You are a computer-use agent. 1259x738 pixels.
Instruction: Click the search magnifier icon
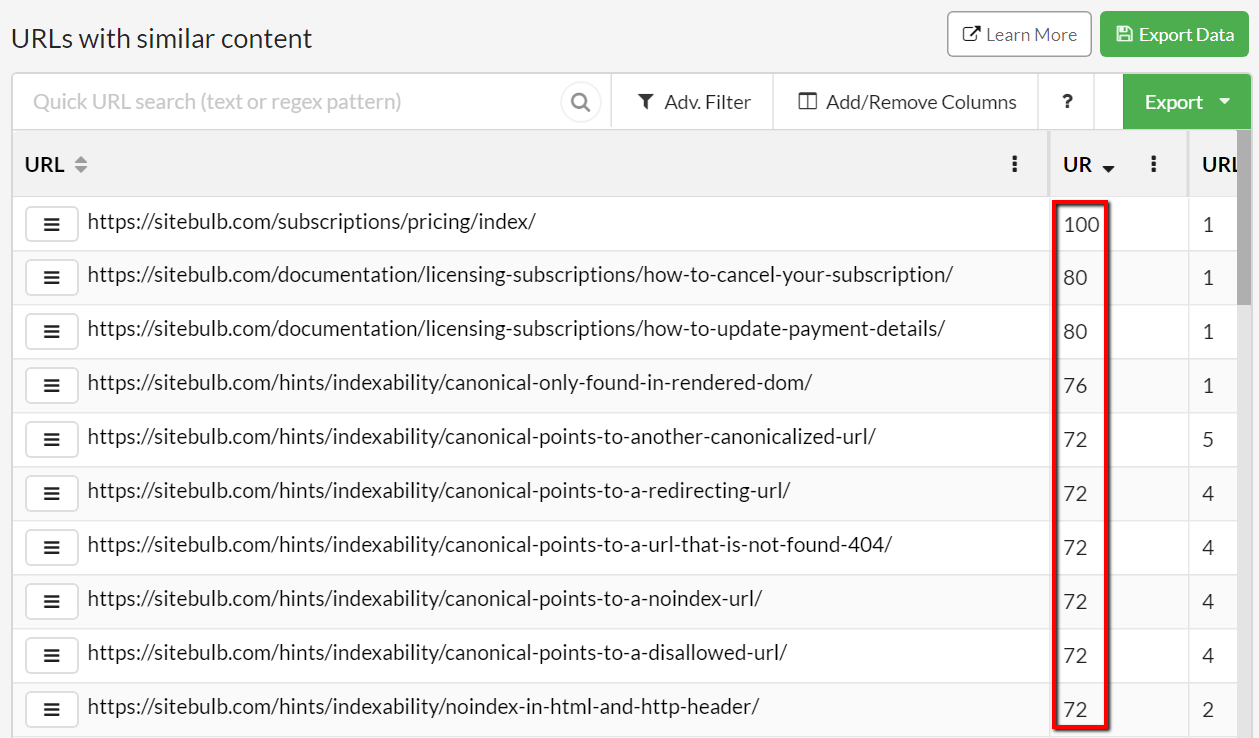[580, 102]
